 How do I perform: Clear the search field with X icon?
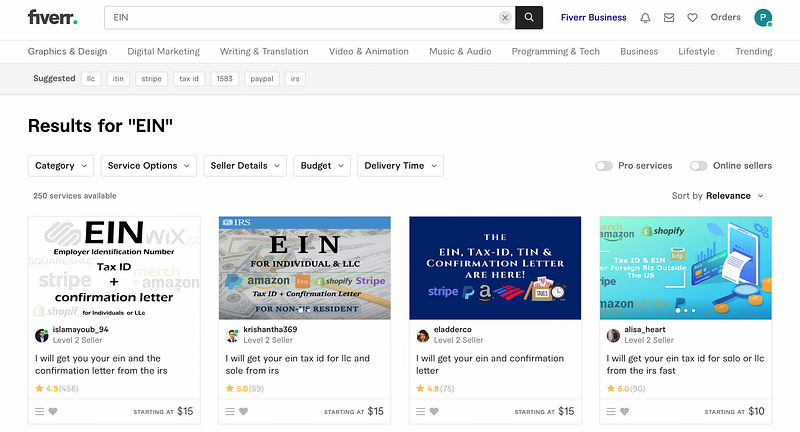click(505, 18)
